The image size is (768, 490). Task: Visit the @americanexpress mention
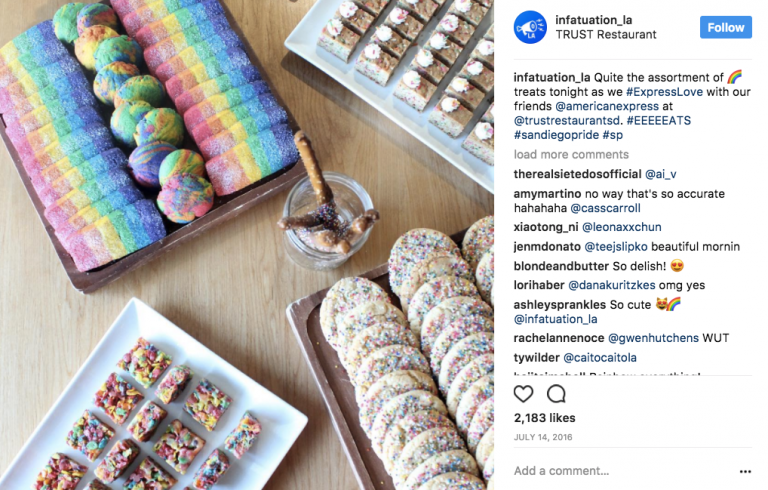coord(607,106)
